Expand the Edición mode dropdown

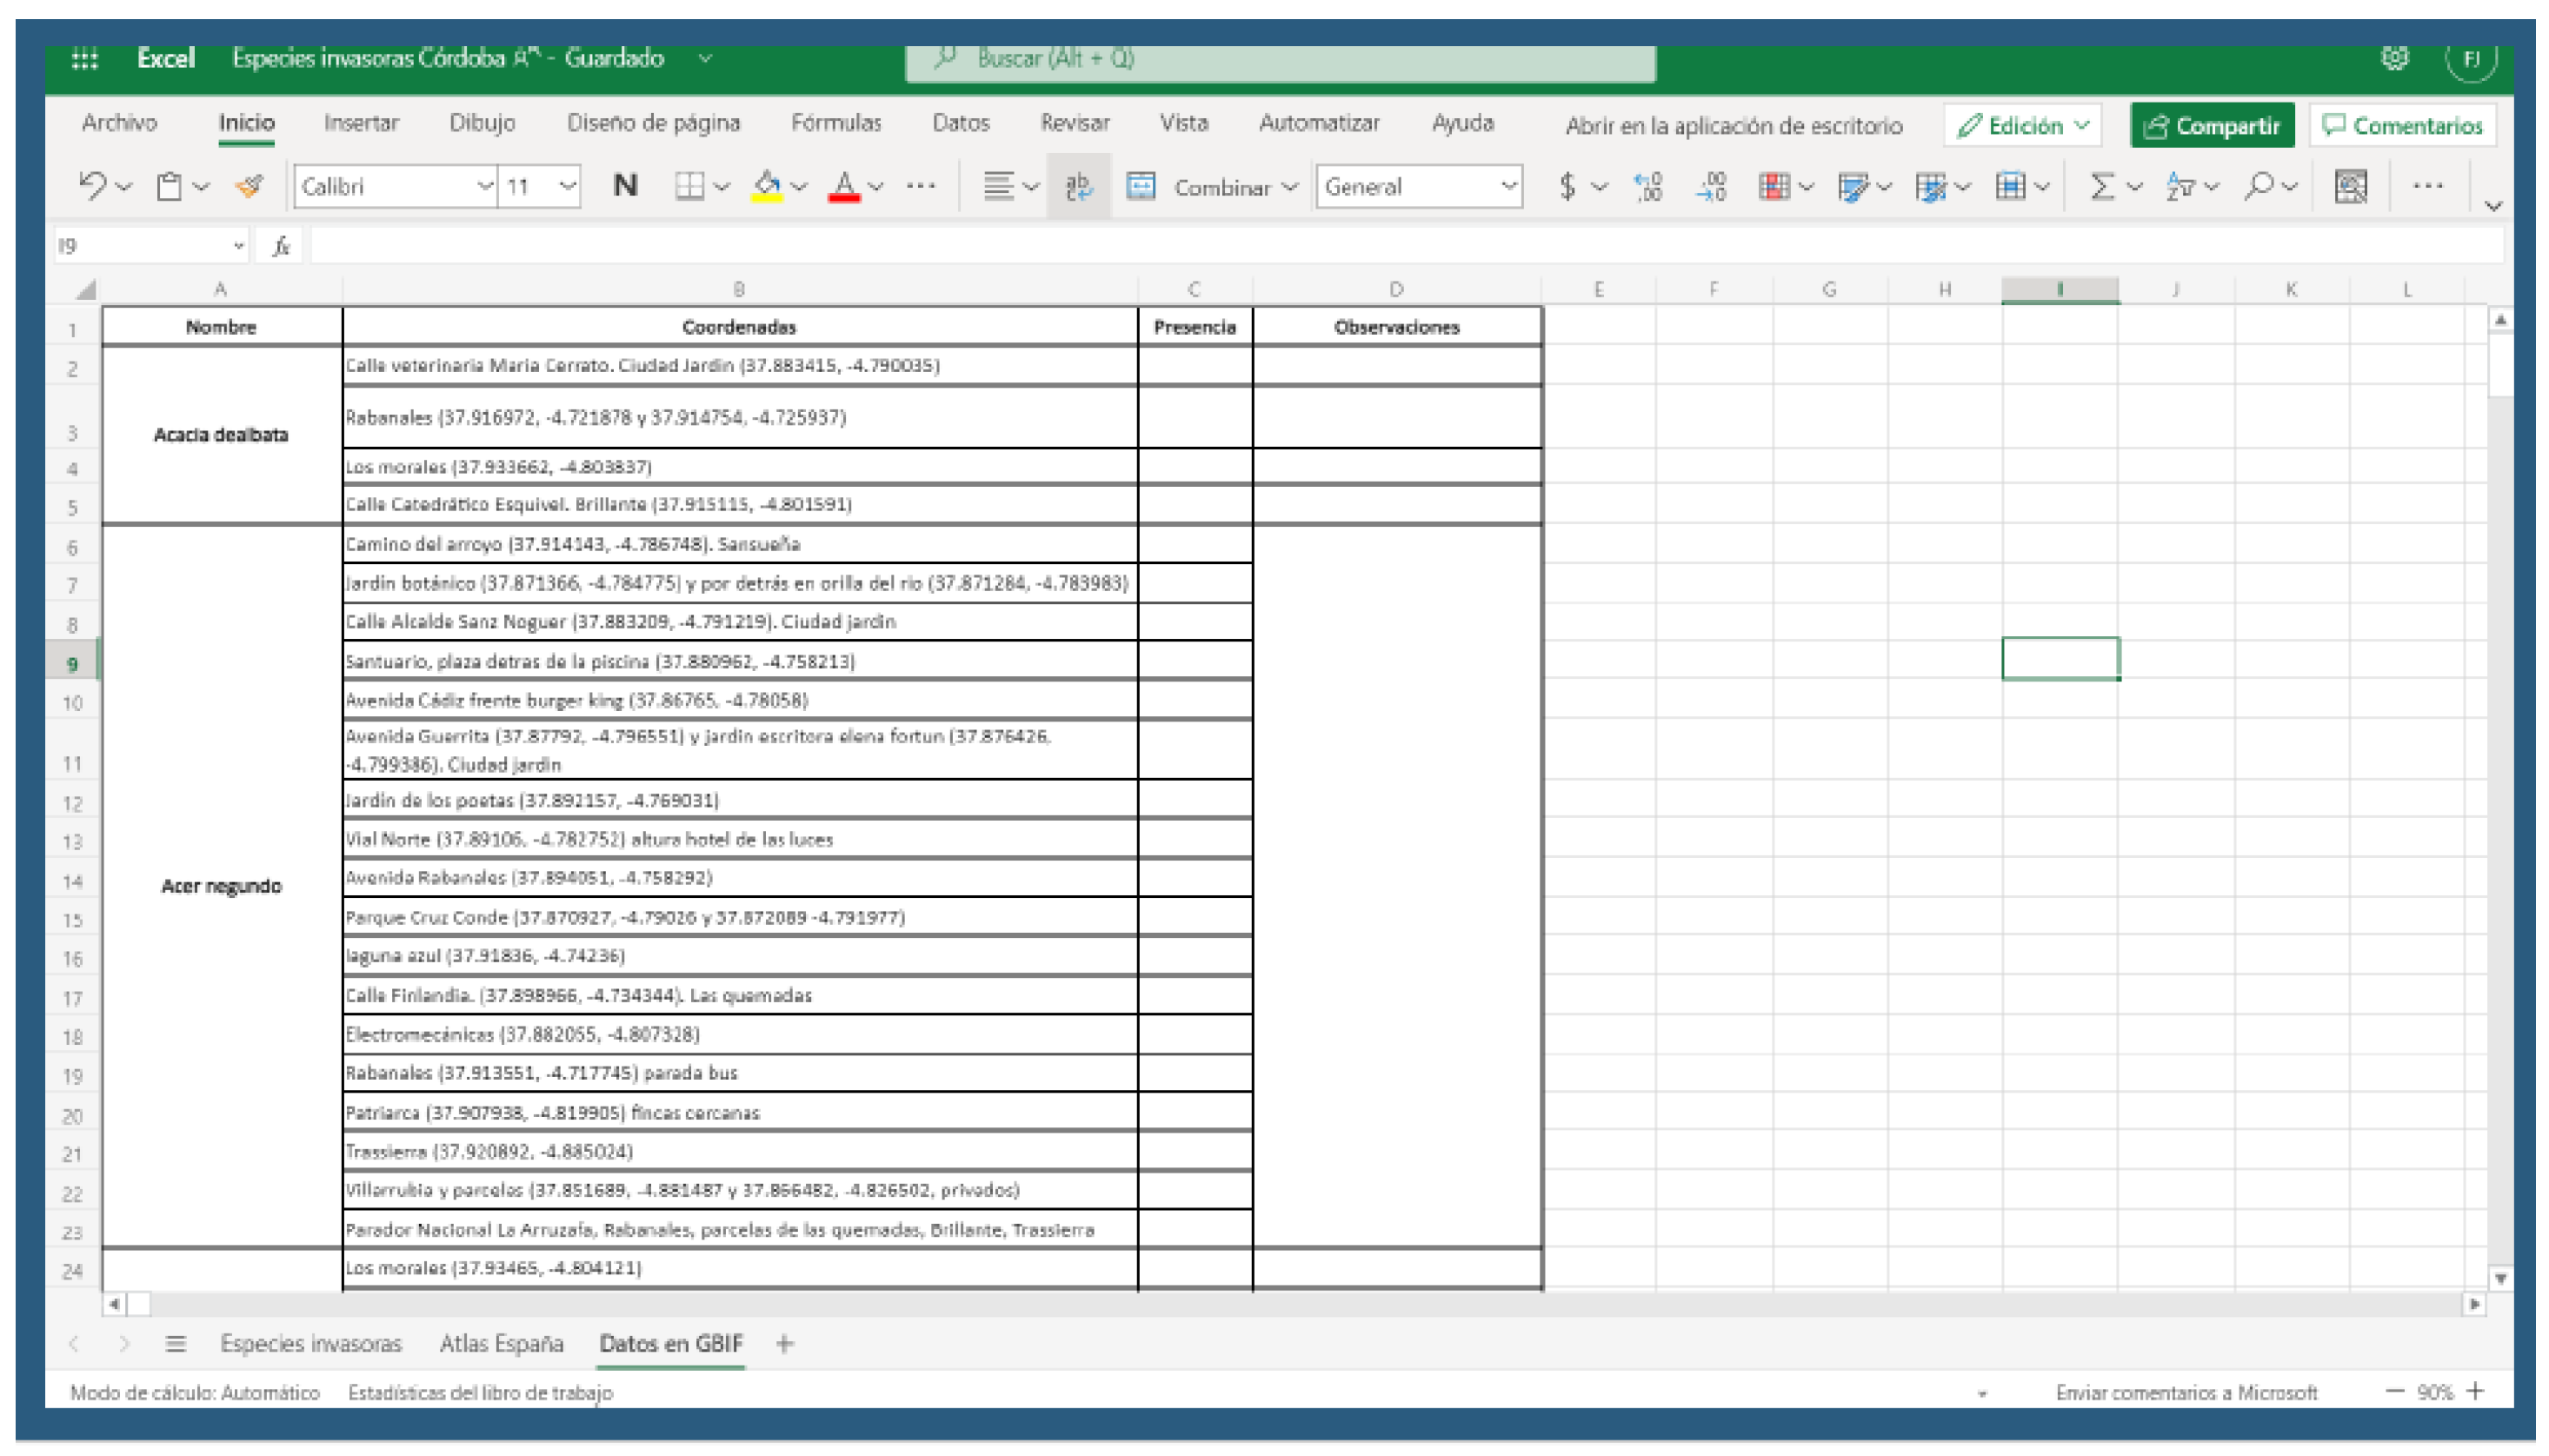[2023, 126]
